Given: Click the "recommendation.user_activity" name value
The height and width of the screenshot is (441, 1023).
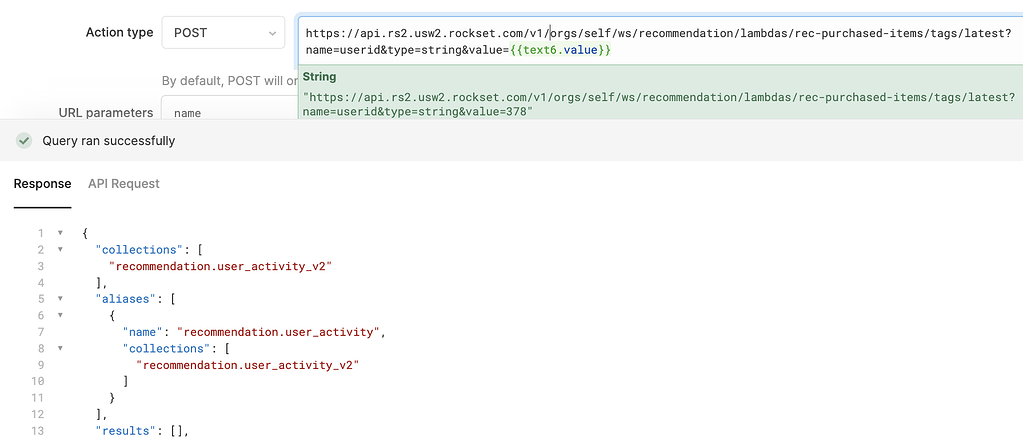Looking at the screenshot, I should click(x=279, y=332).
